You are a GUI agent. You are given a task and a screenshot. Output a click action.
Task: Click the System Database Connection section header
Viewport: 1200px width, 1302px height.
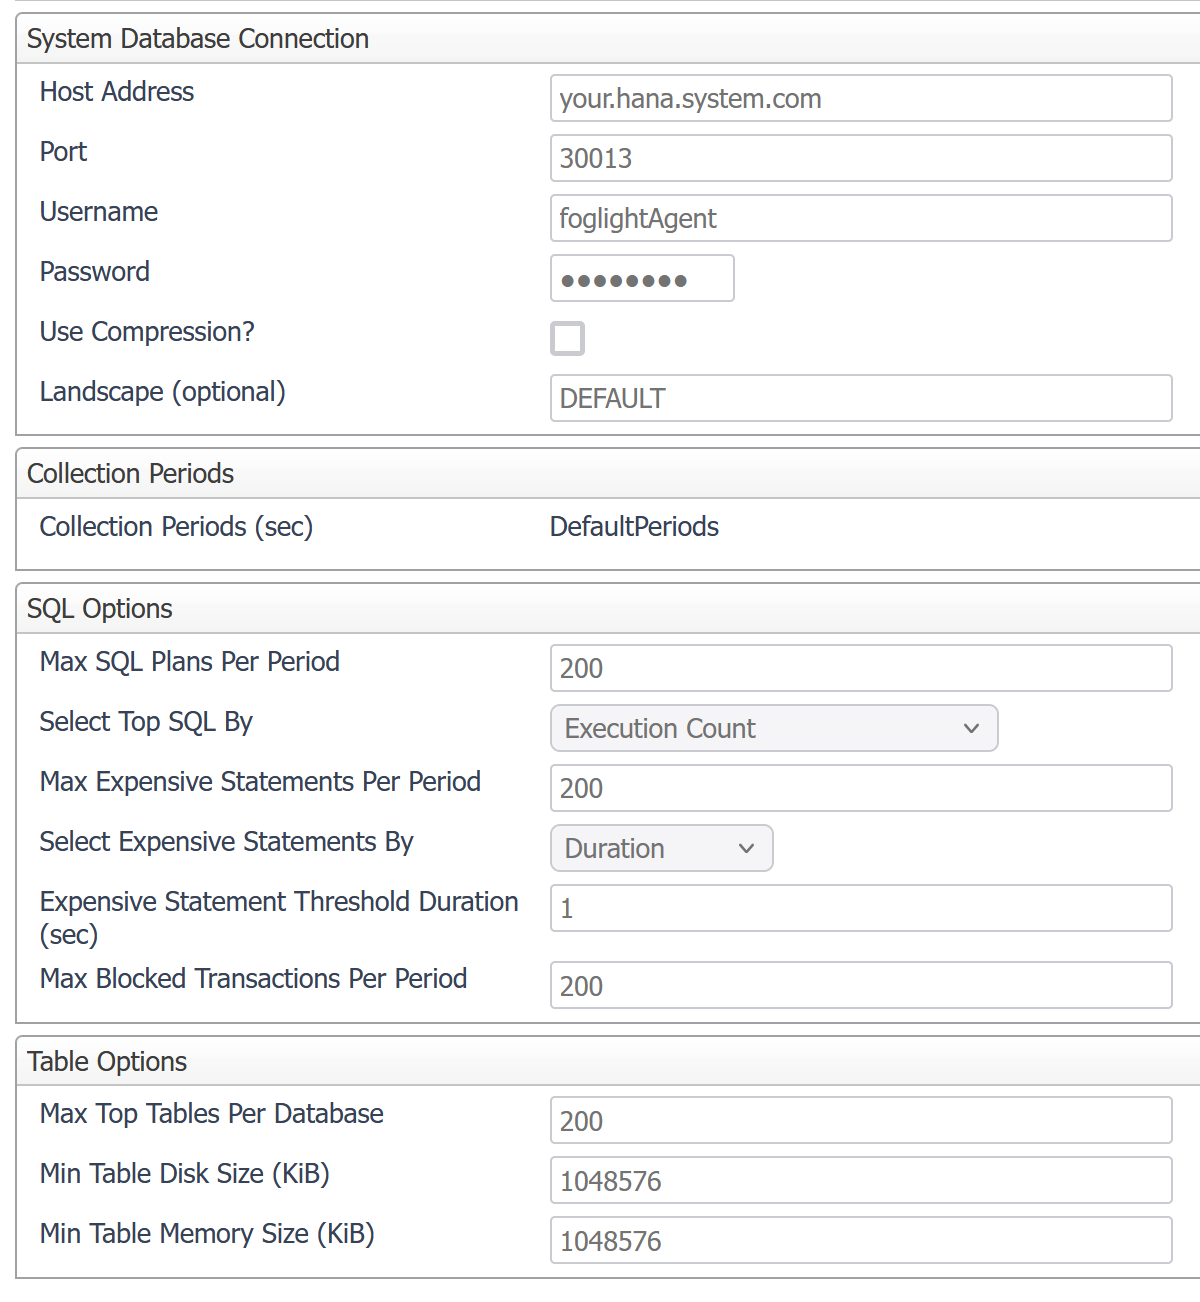[198, 39]
